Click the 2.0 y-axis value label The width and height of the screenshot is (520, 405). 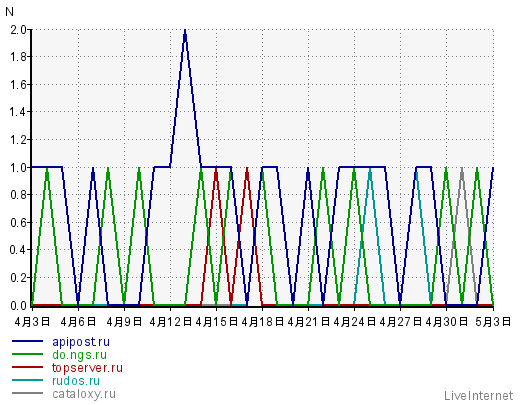click(18, 30)
